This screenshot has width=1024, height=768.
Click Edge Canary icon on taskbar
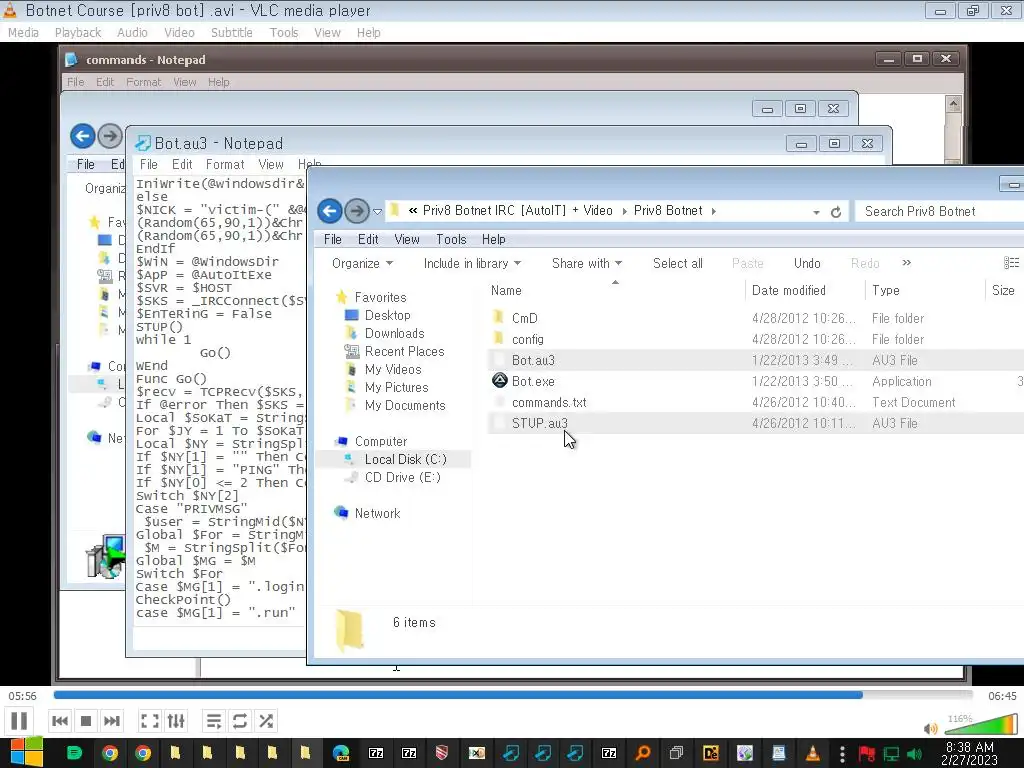pos(340,753)
